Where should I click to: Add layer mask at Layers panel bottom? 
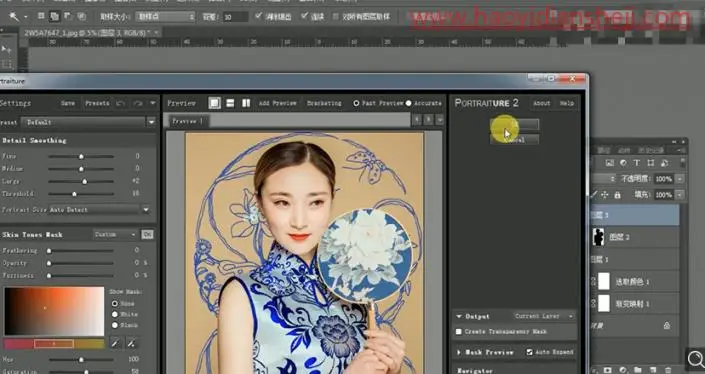tap(608, 370)
